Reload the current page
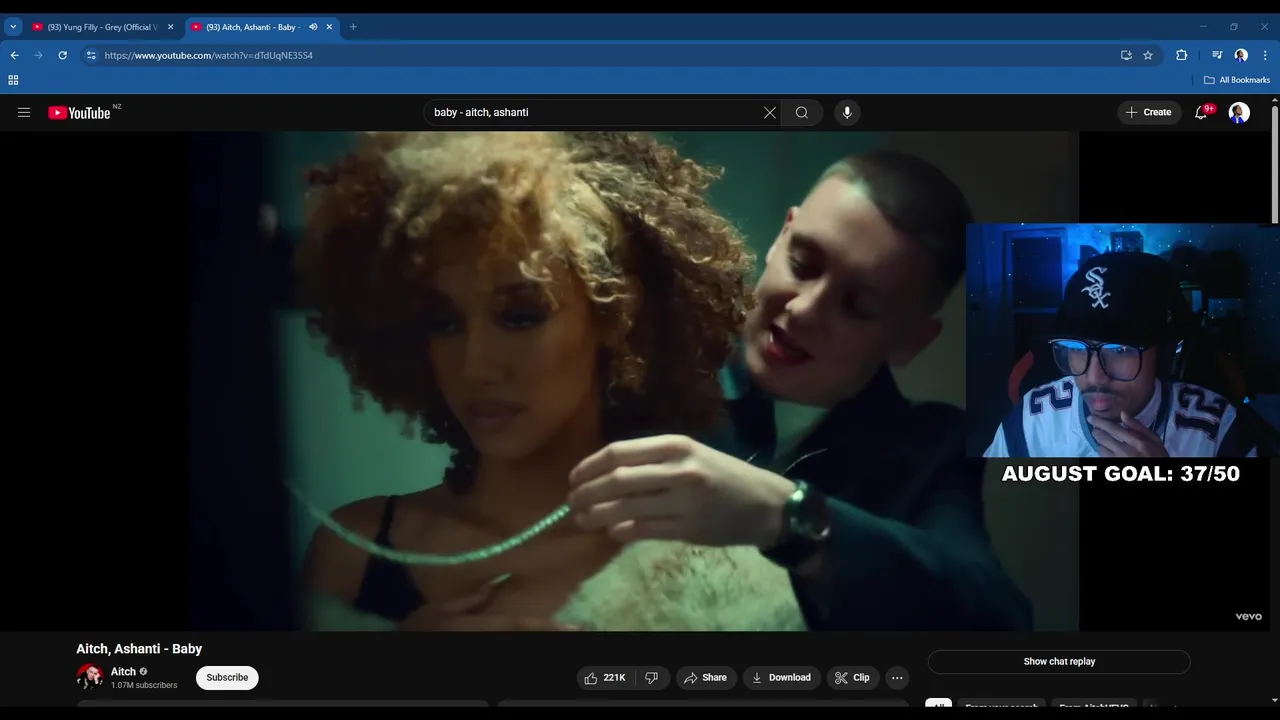 pyautogui.click(x=62, y=55)
